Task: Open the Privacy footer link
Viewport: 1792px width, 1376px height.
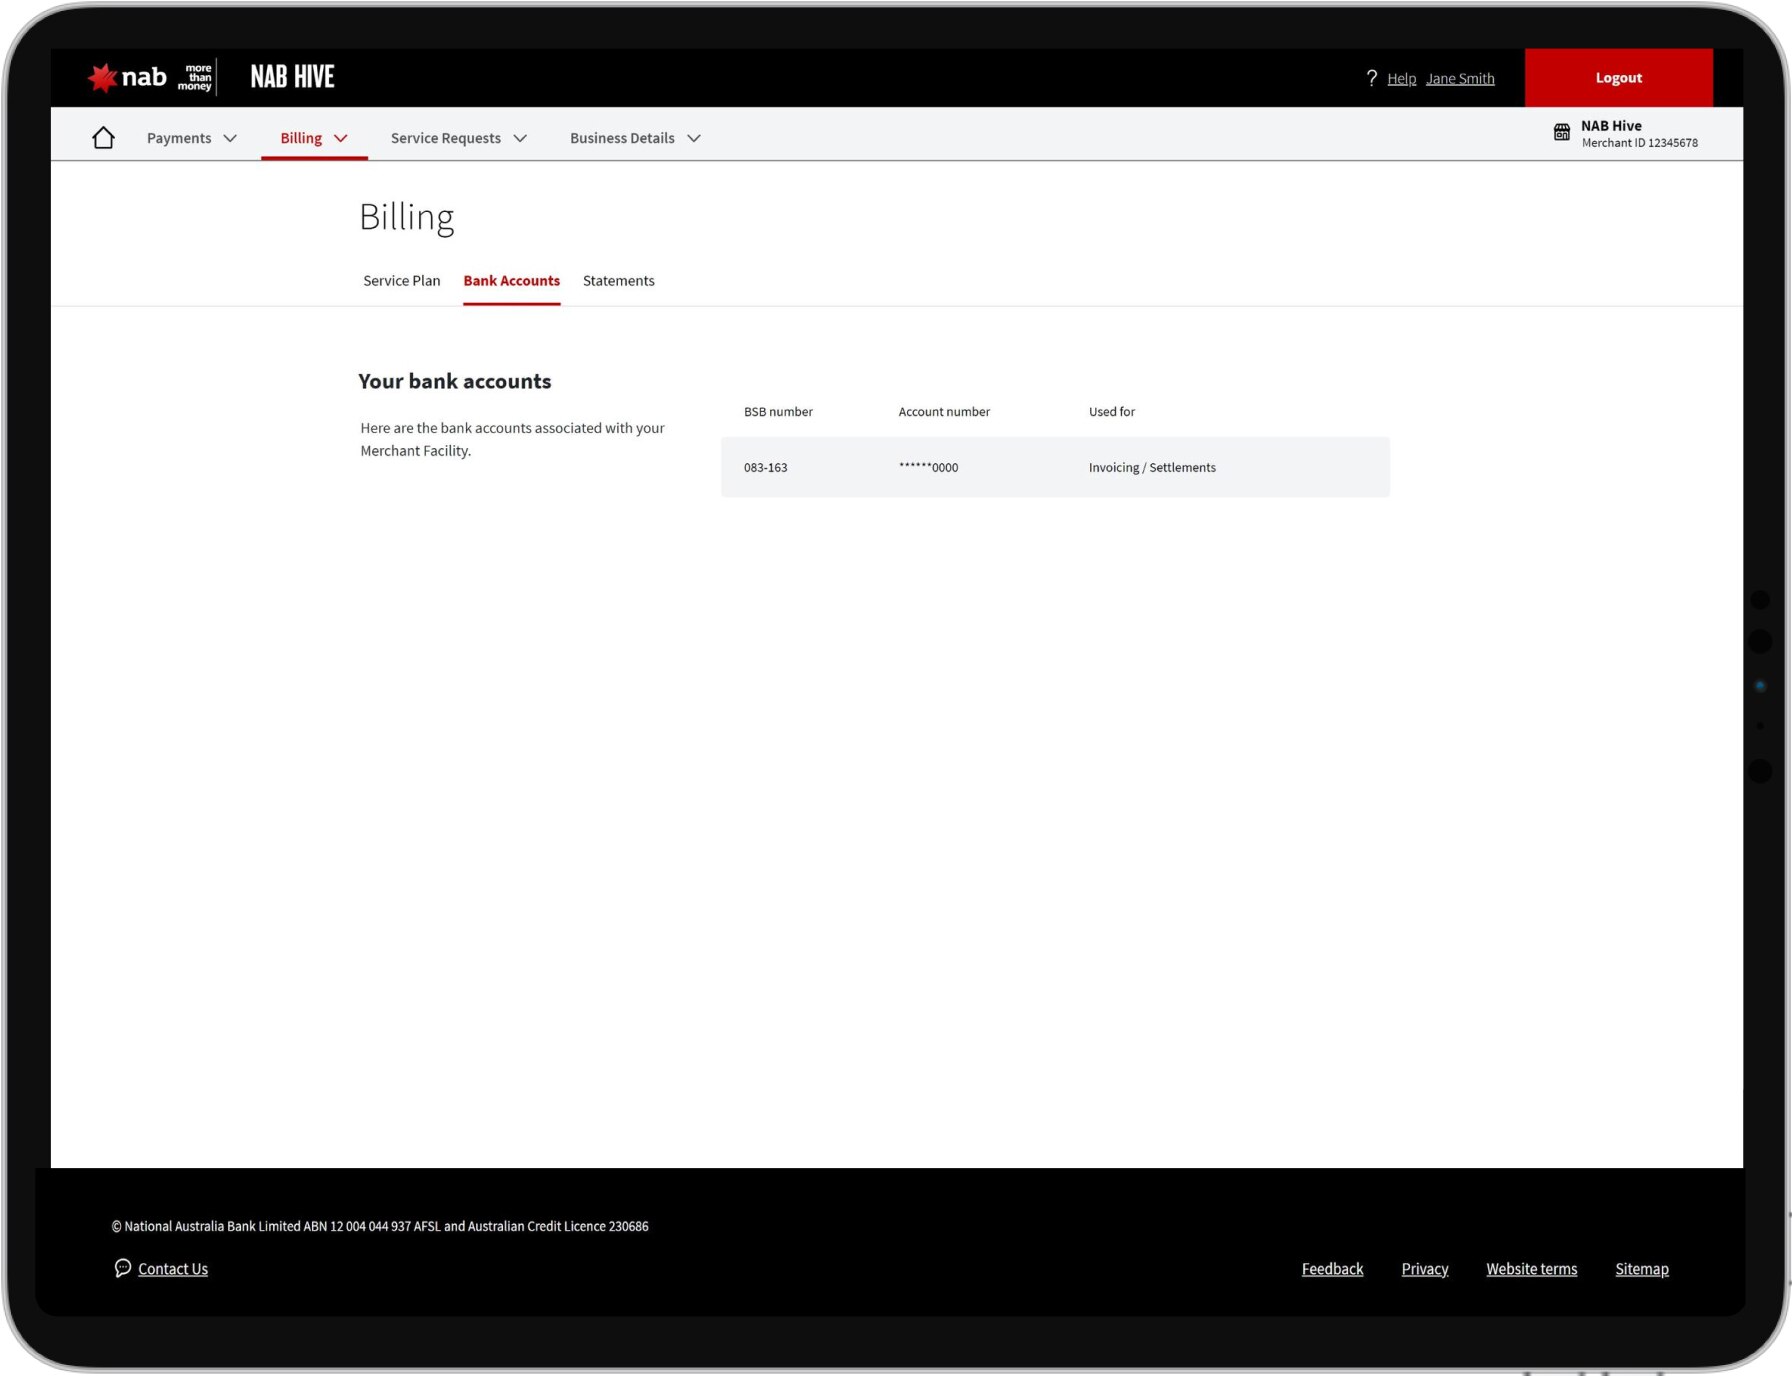Action: pos(1424,1269)
